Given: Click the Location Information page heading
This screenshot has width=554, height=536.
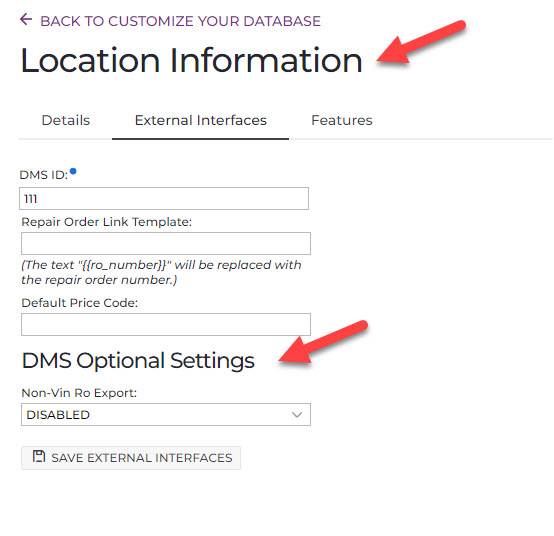Looking at the screenshot, I should point(191,61).
